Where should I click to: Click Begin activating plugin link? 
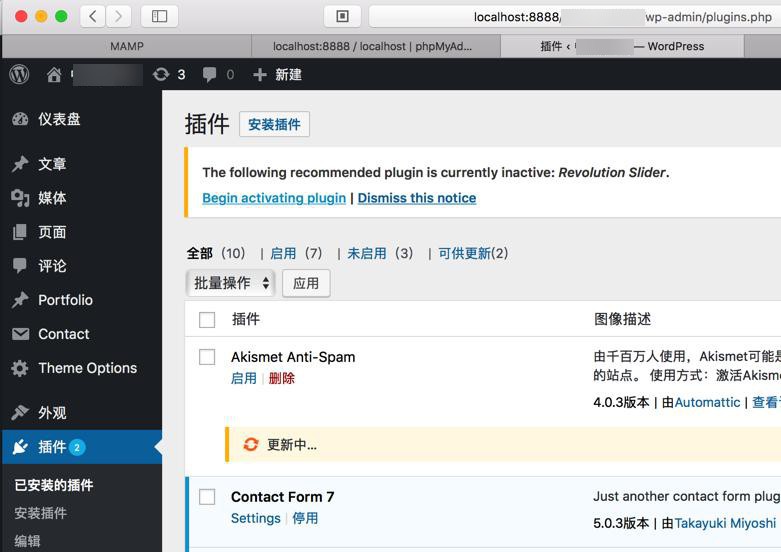(274, 198)
